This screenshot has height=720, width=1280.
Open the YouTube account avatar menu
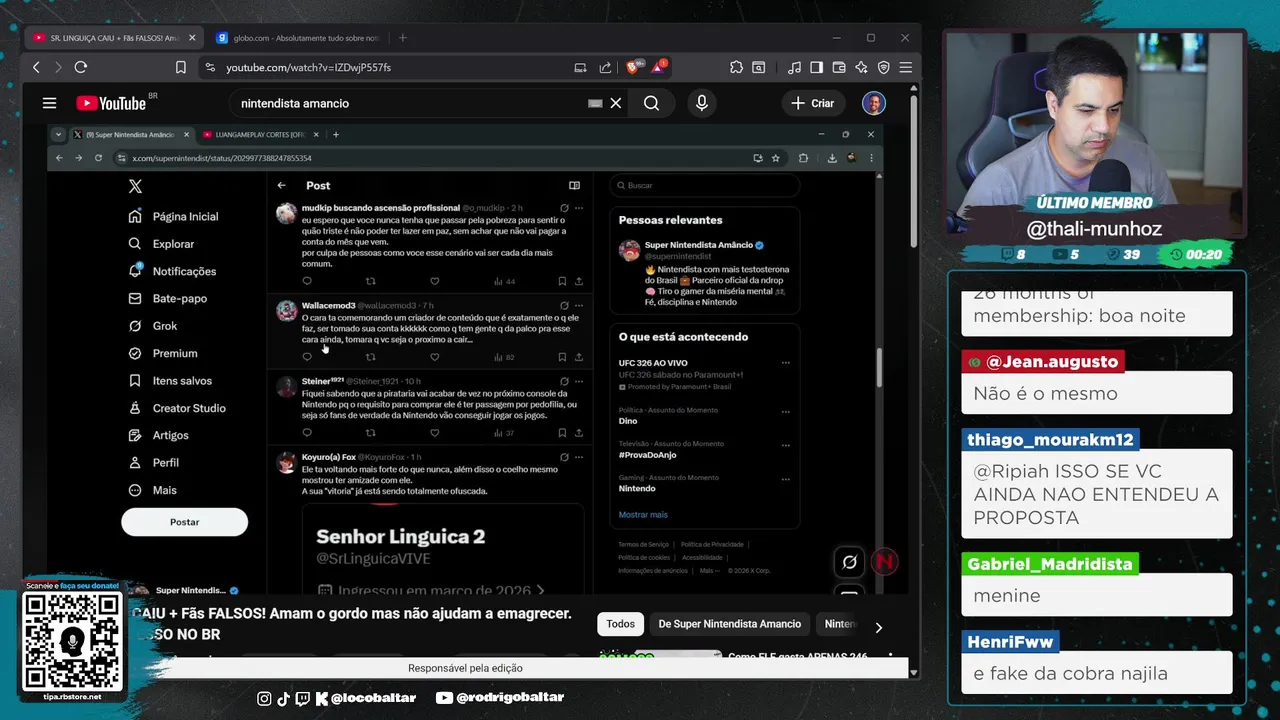[874, 103]
